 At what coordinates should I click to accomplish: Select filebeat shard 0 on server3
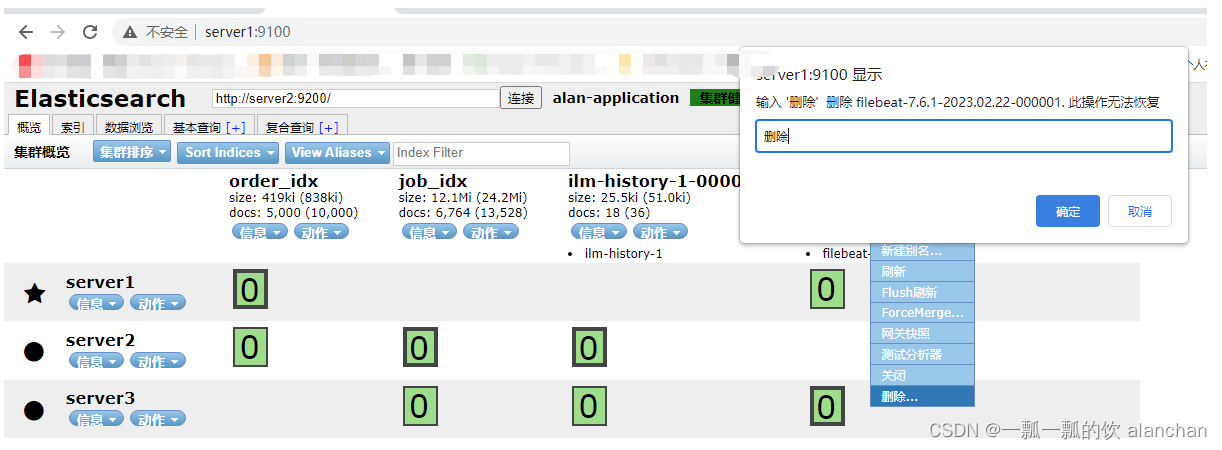tap(826, 406)
